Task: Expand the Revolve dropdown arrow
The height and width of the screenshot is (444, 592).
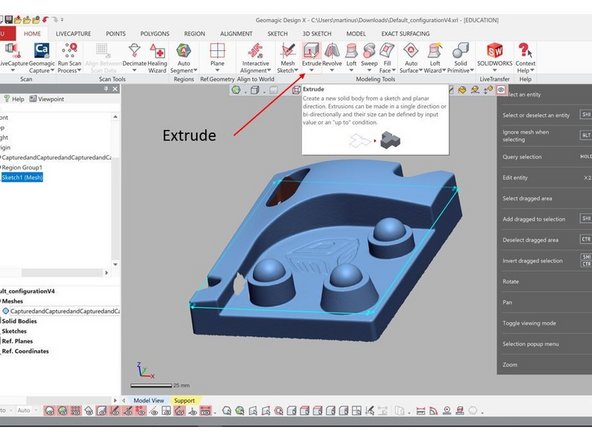Action: pyautogui.click(x=332, y=70)
